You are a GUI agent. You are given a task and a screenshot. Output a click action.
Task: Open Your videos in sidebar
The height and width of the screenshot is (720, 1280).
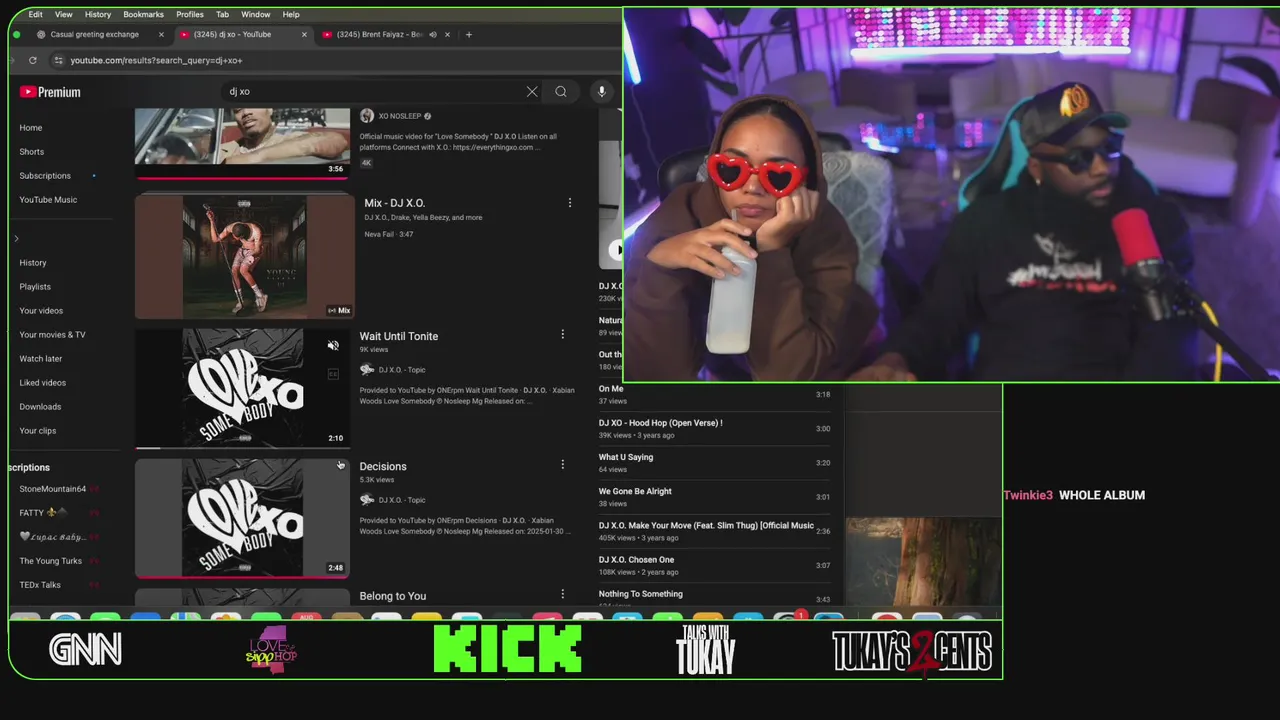click(41, 311)
